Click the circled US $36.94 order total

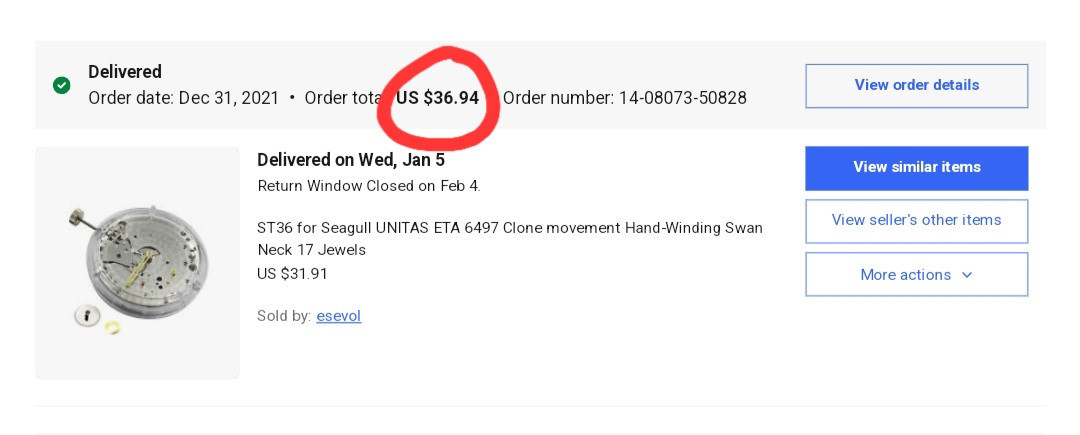[437, 98]
